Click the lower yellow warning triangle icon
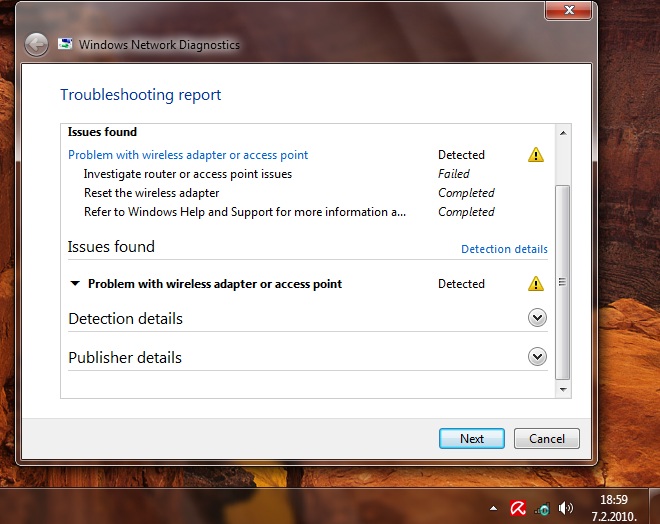The image size is (660, 524). click(536, 284)
